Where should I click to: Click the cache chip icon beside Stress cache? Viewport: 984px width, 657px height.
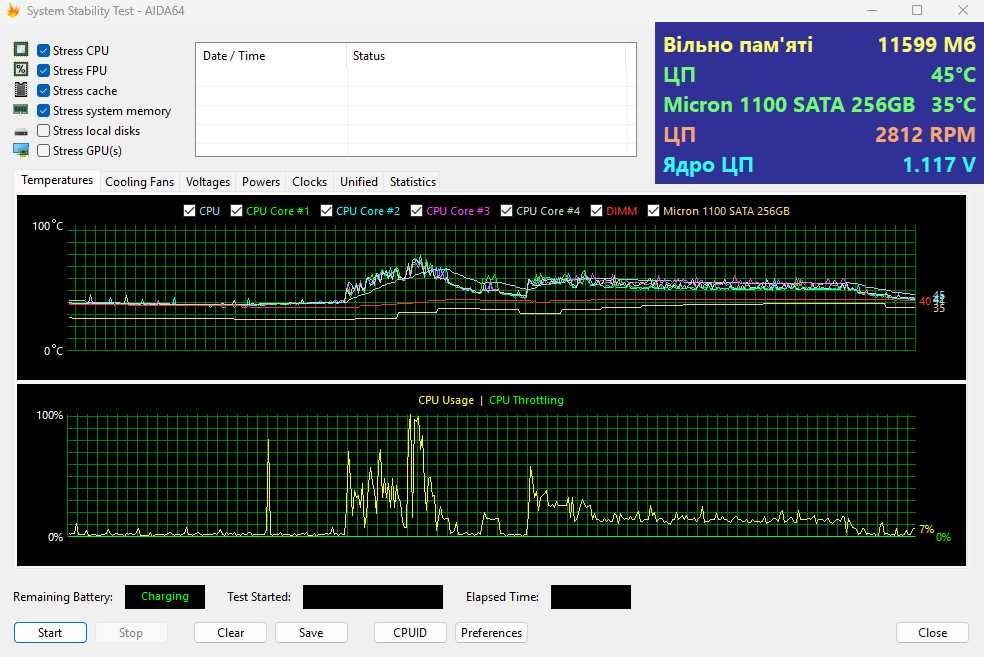[21, 90]
